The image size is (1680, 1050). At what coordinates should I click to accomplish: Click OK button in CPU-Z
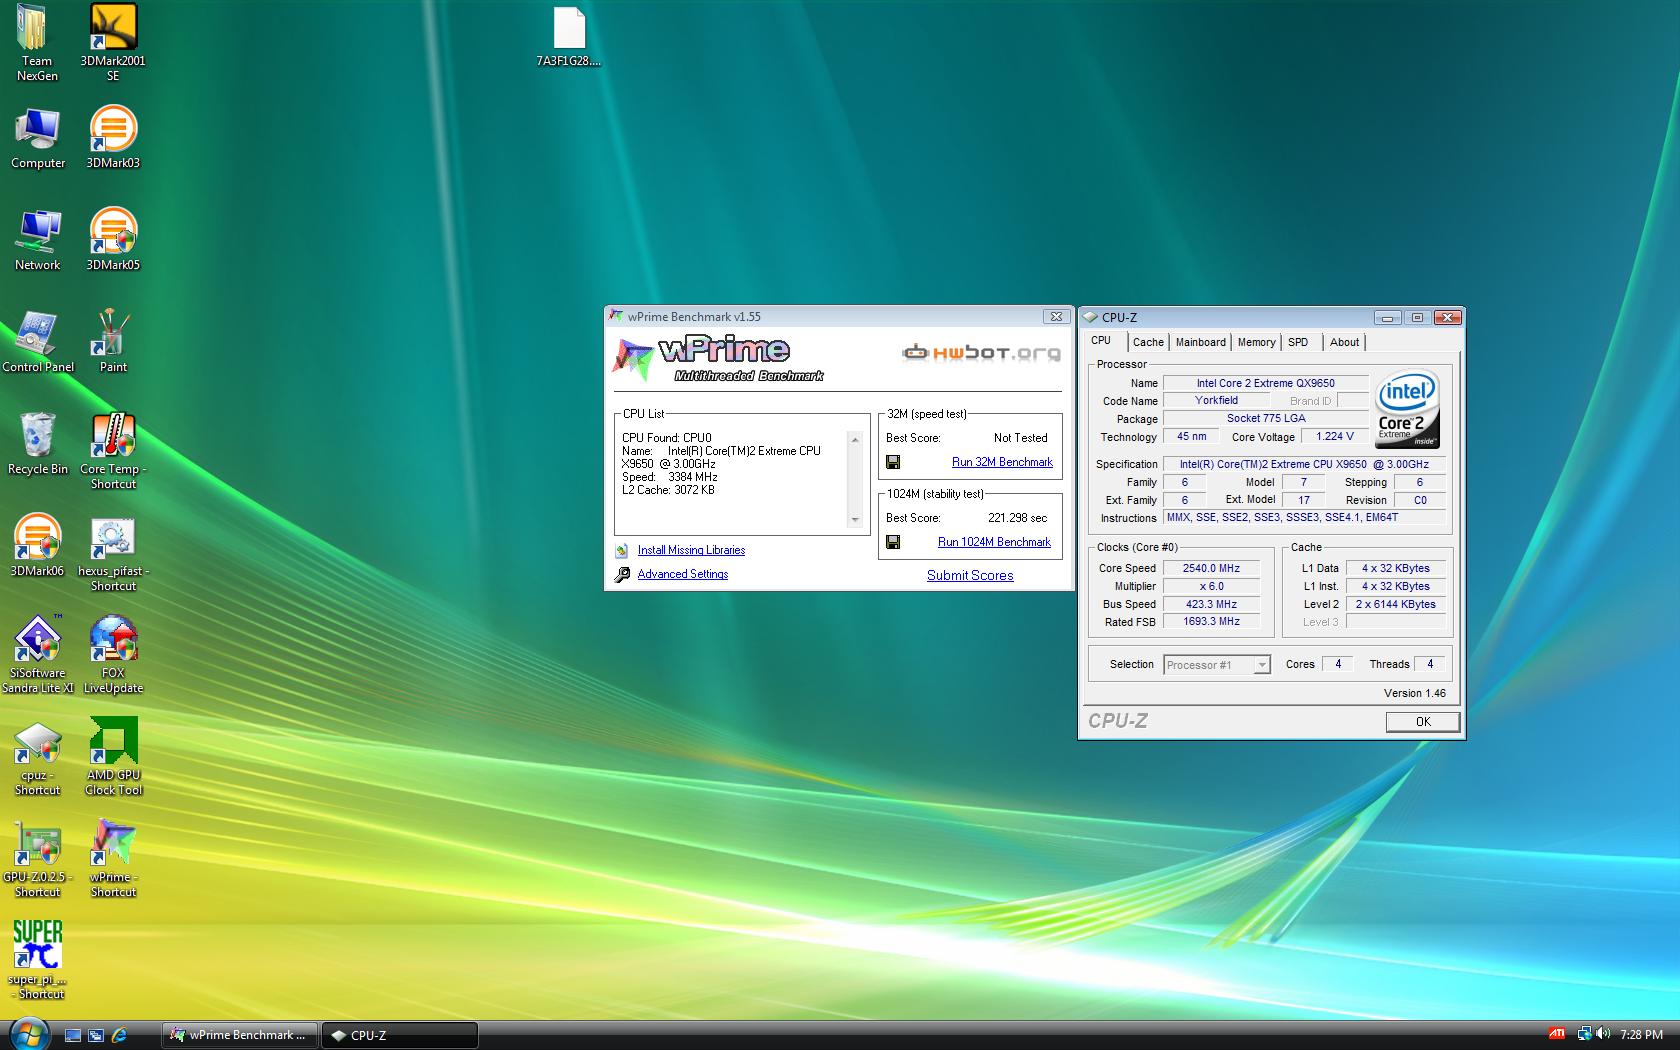click(1423, 721)
